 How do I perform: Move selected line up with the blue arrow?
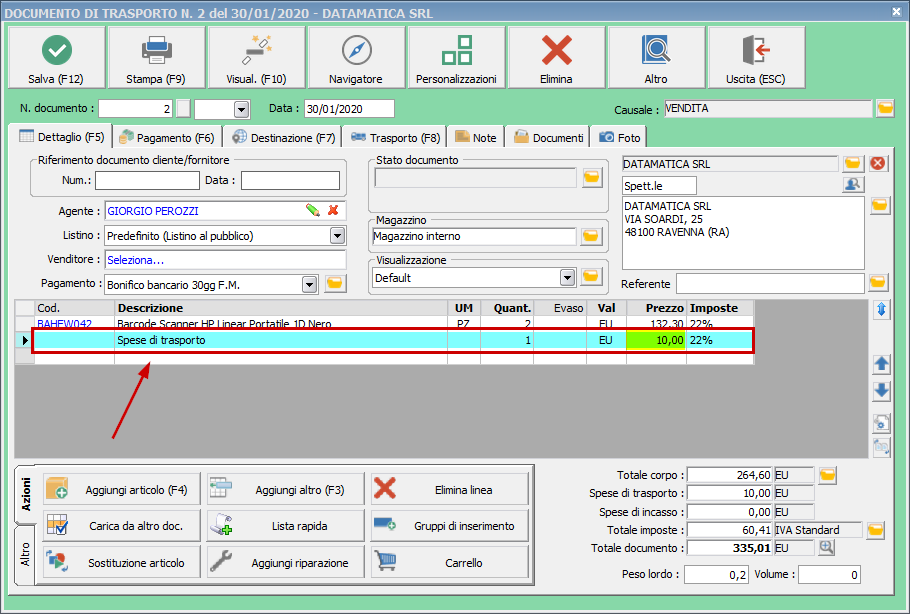[x=881, y=364]
